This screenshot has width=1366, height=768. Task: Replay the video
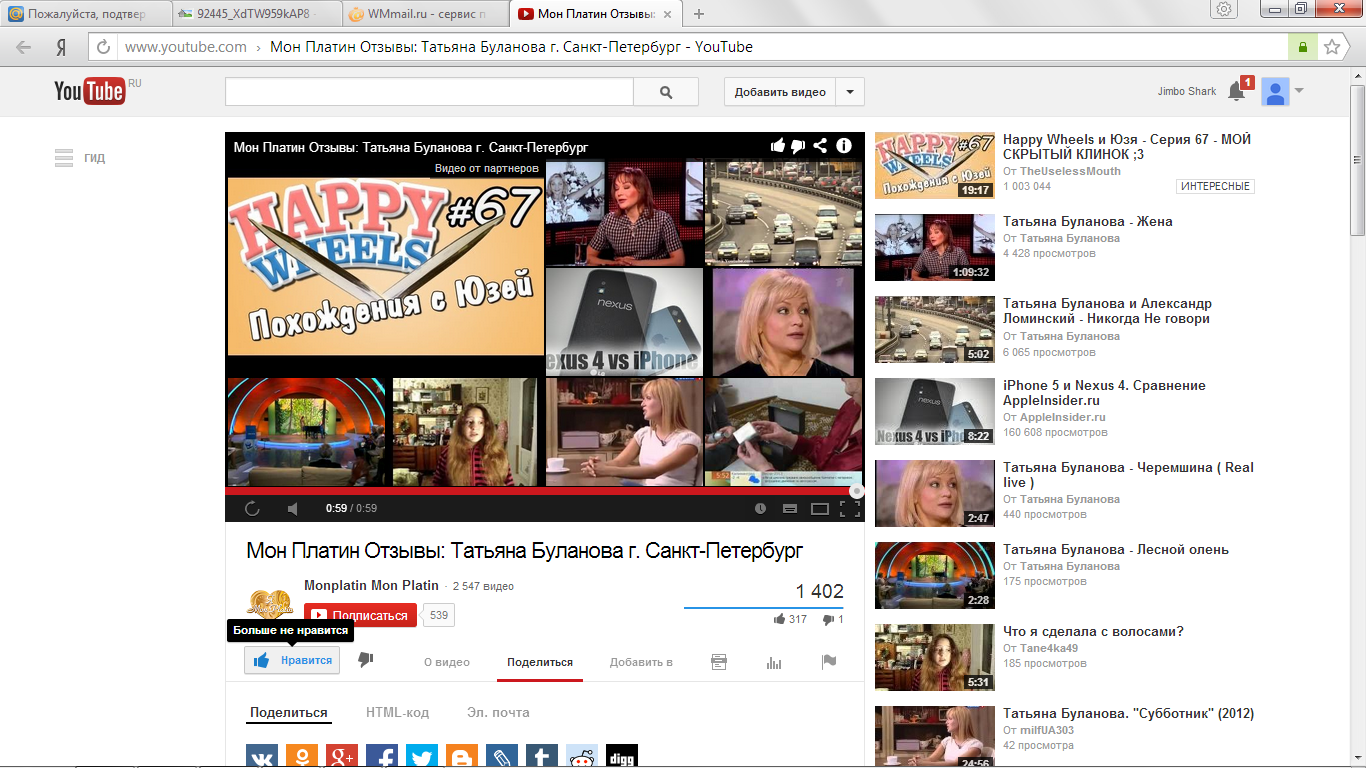click(252, 508)
